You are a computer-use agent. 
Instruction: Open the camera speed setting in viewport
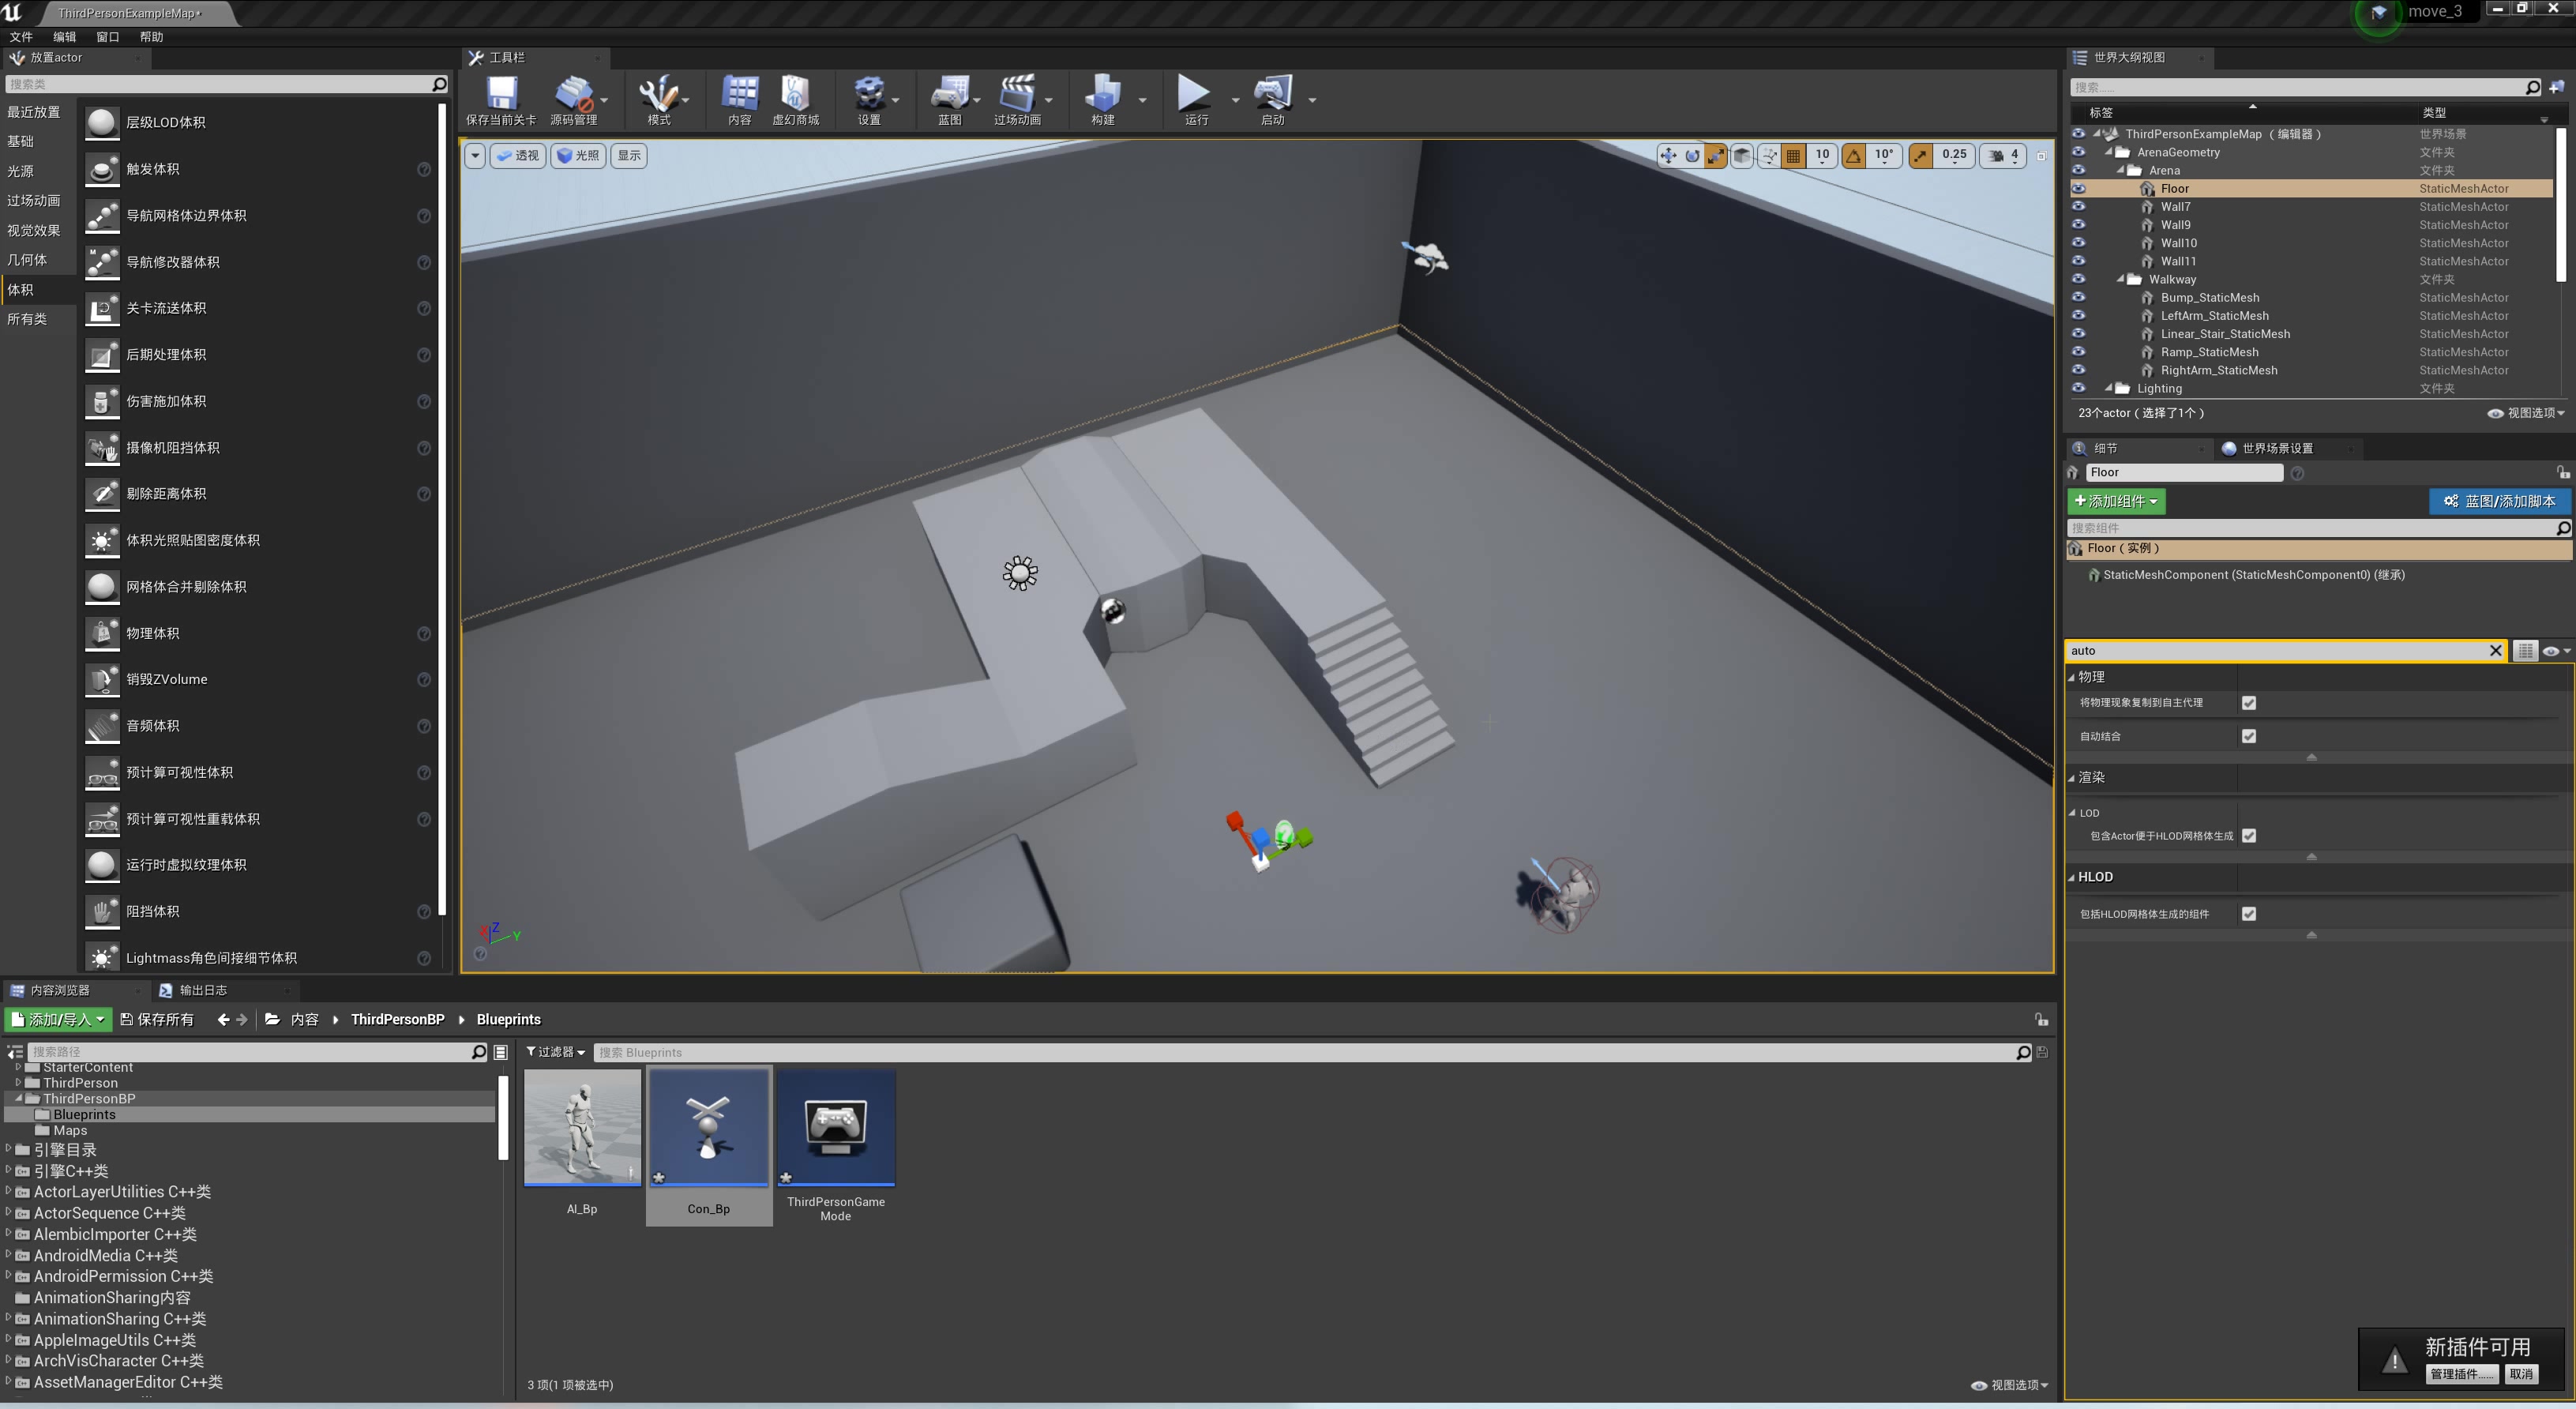(x=2004, y=156)
